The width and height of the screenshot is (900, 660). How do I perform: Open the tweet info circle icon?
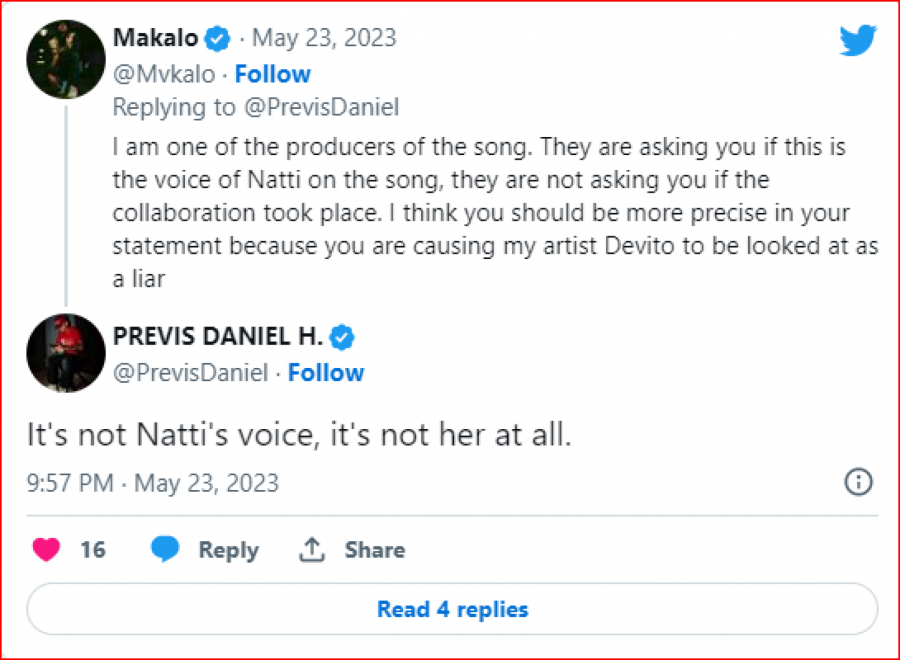point(859,482)
